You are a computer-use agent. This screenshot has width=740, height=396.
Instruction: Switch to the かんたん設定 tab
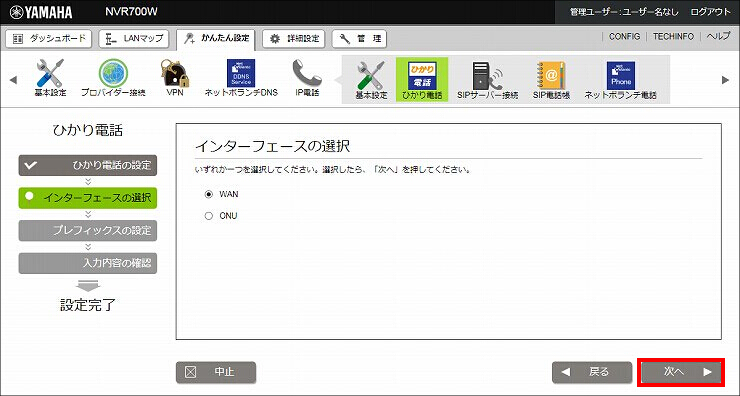tap(216, 39)
